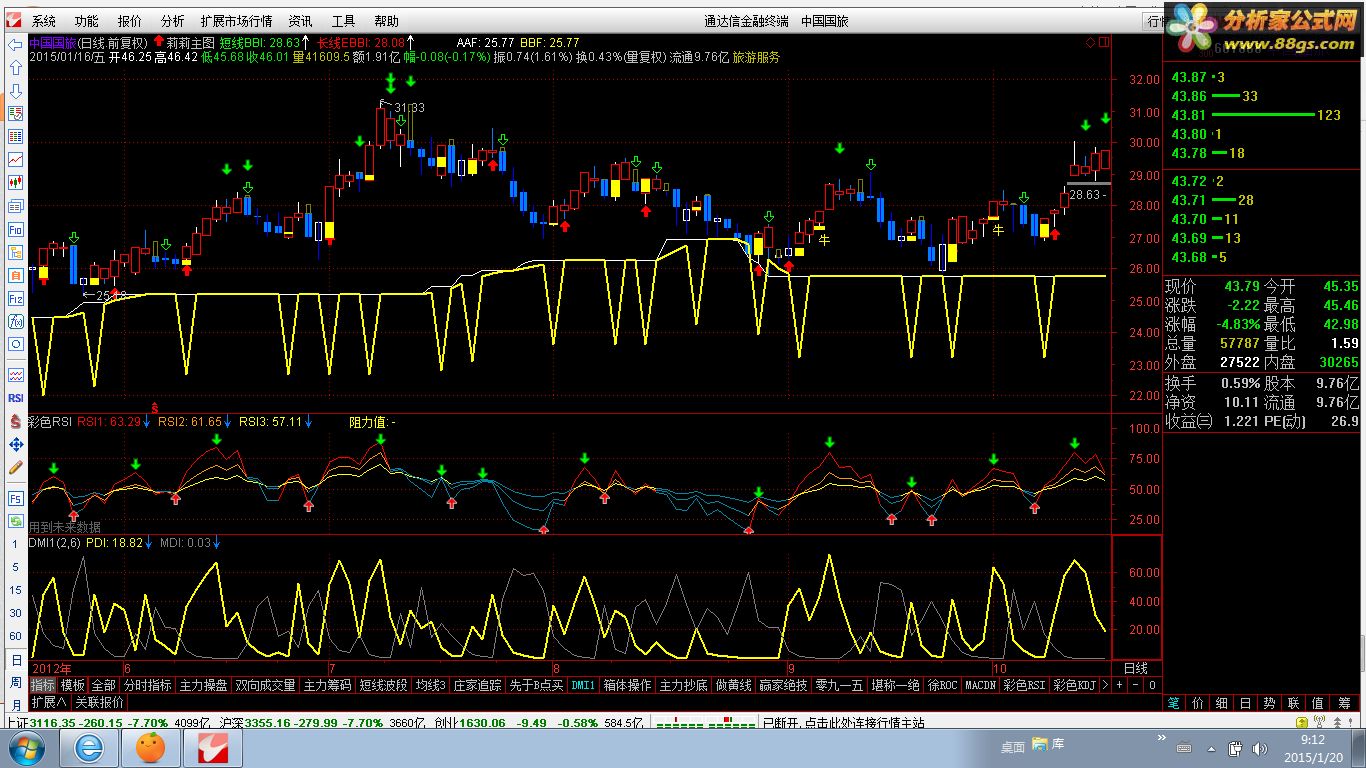This screenshot has height=768, width=1366.
Task: Click the circular clock-like sidebar icon
Action: [15, 345]
